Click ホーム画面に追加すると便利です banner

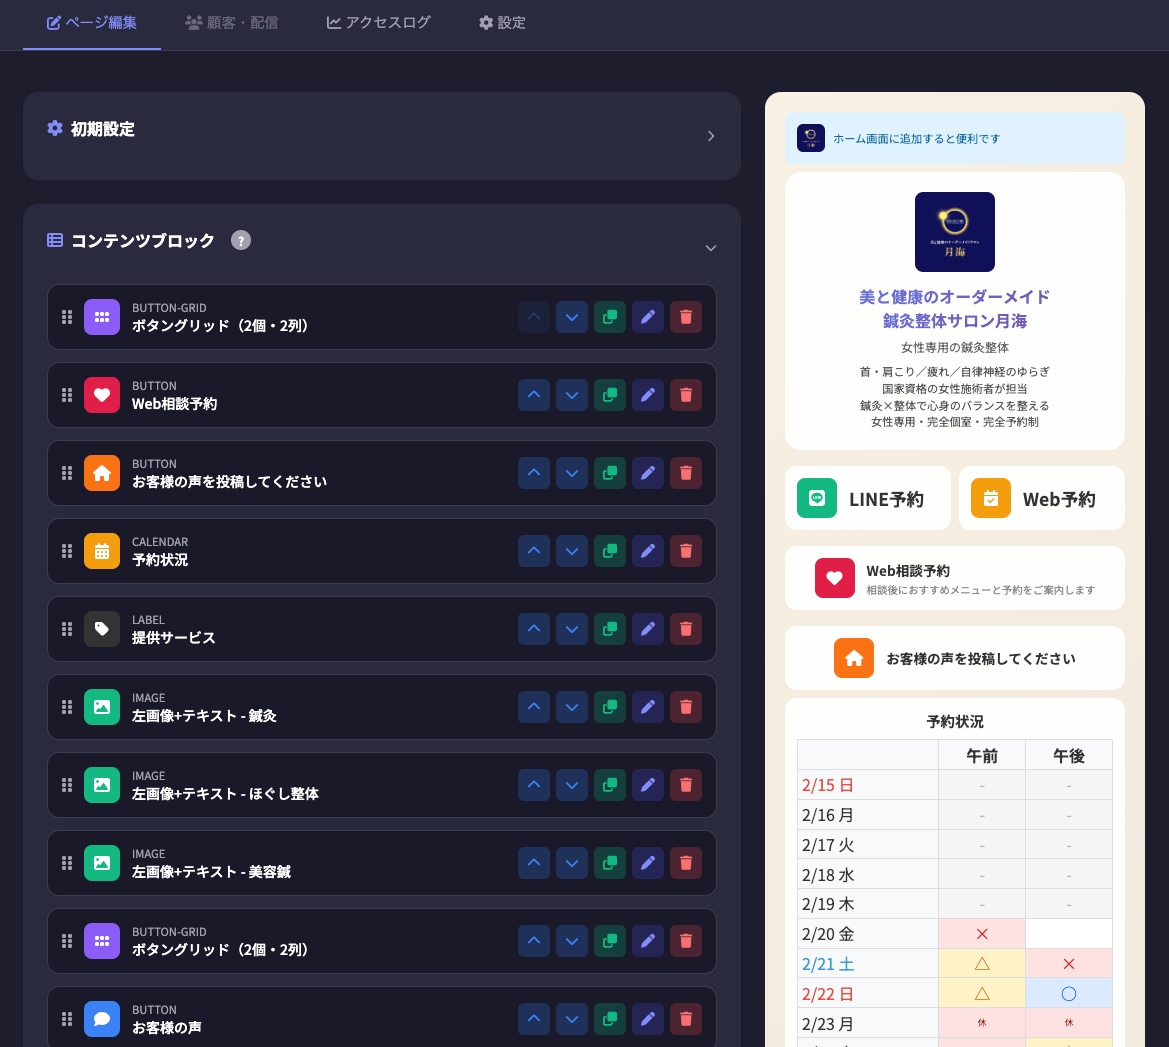pos(955,138)
